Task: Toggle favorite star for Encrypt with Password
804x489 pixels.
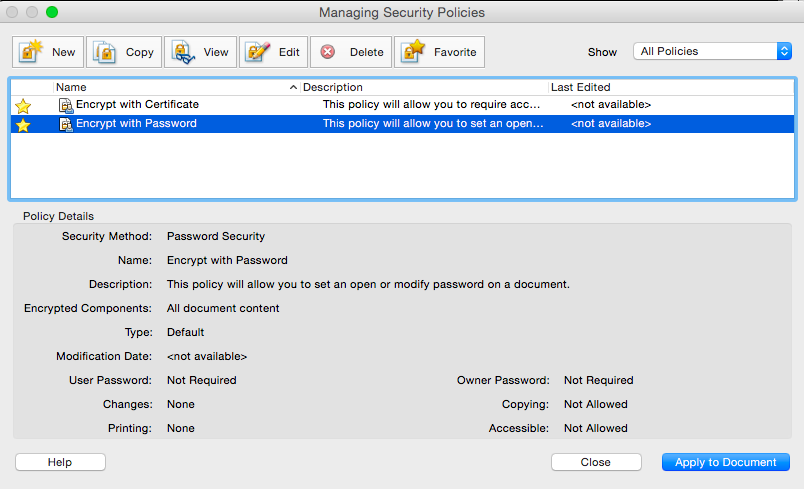Action: (23, 125)
